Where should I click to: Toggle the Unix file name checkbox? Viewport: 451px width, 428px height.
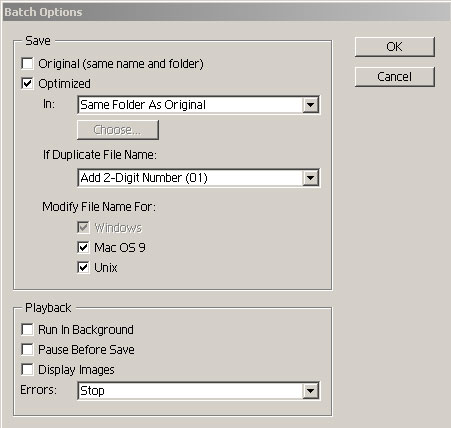tap(83, 267)
